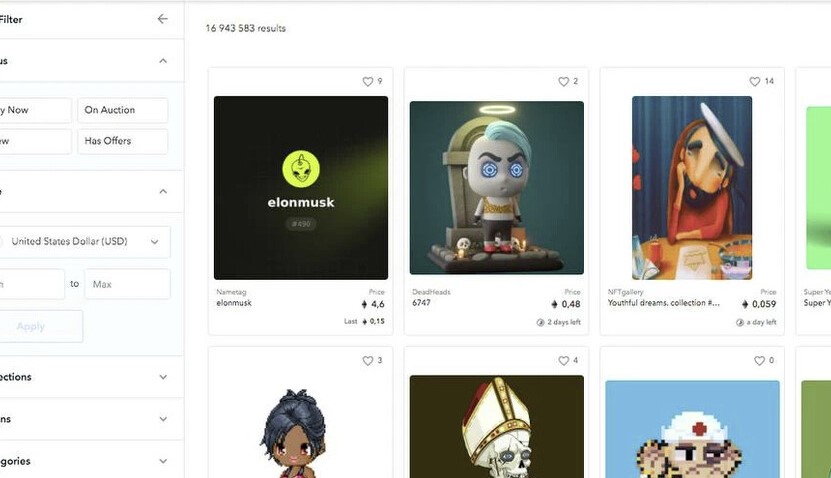Expand the Collections filter section
This screenshot has width=831, height=478.
tap(90, 377)
